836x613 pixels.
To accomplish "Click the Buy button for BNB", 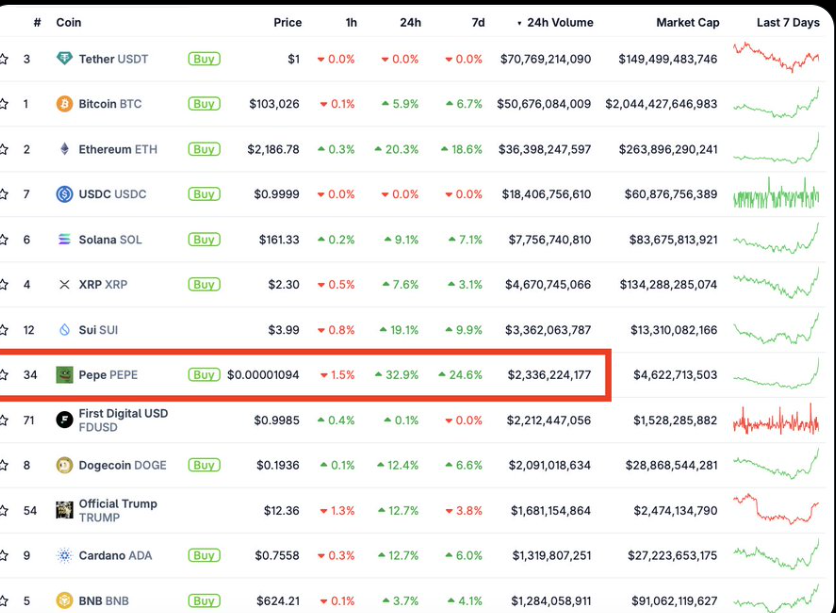I will [x=204, y=601].
